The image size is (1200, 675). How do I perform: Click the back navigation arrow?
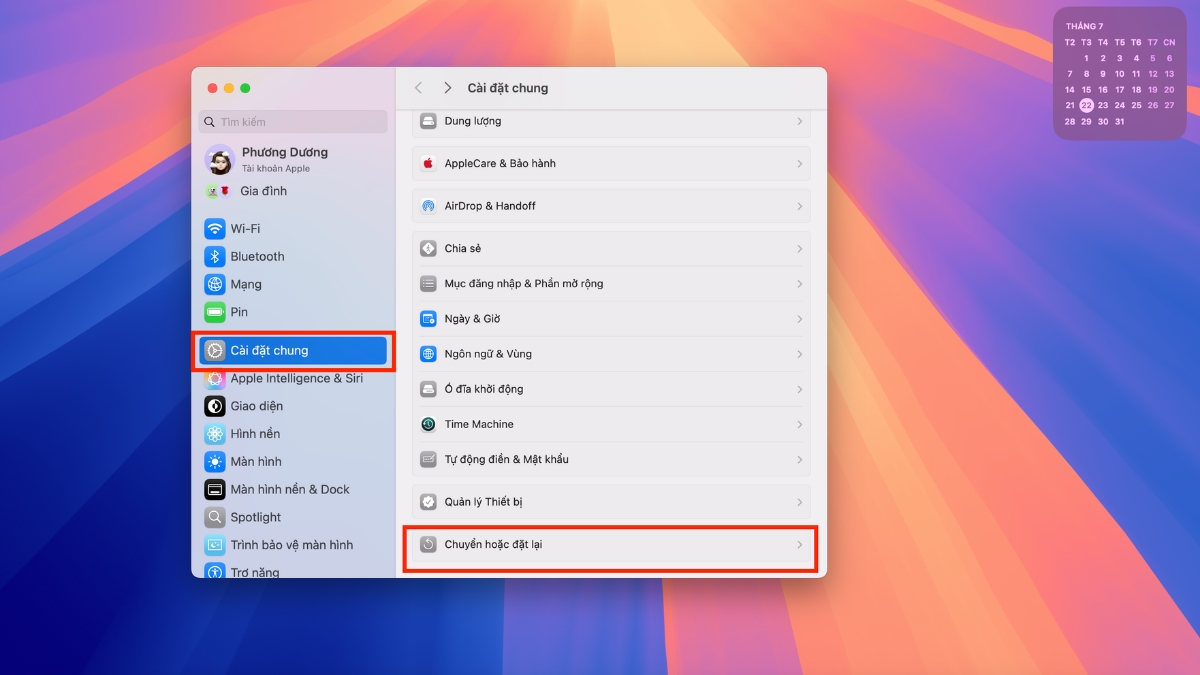418,88
